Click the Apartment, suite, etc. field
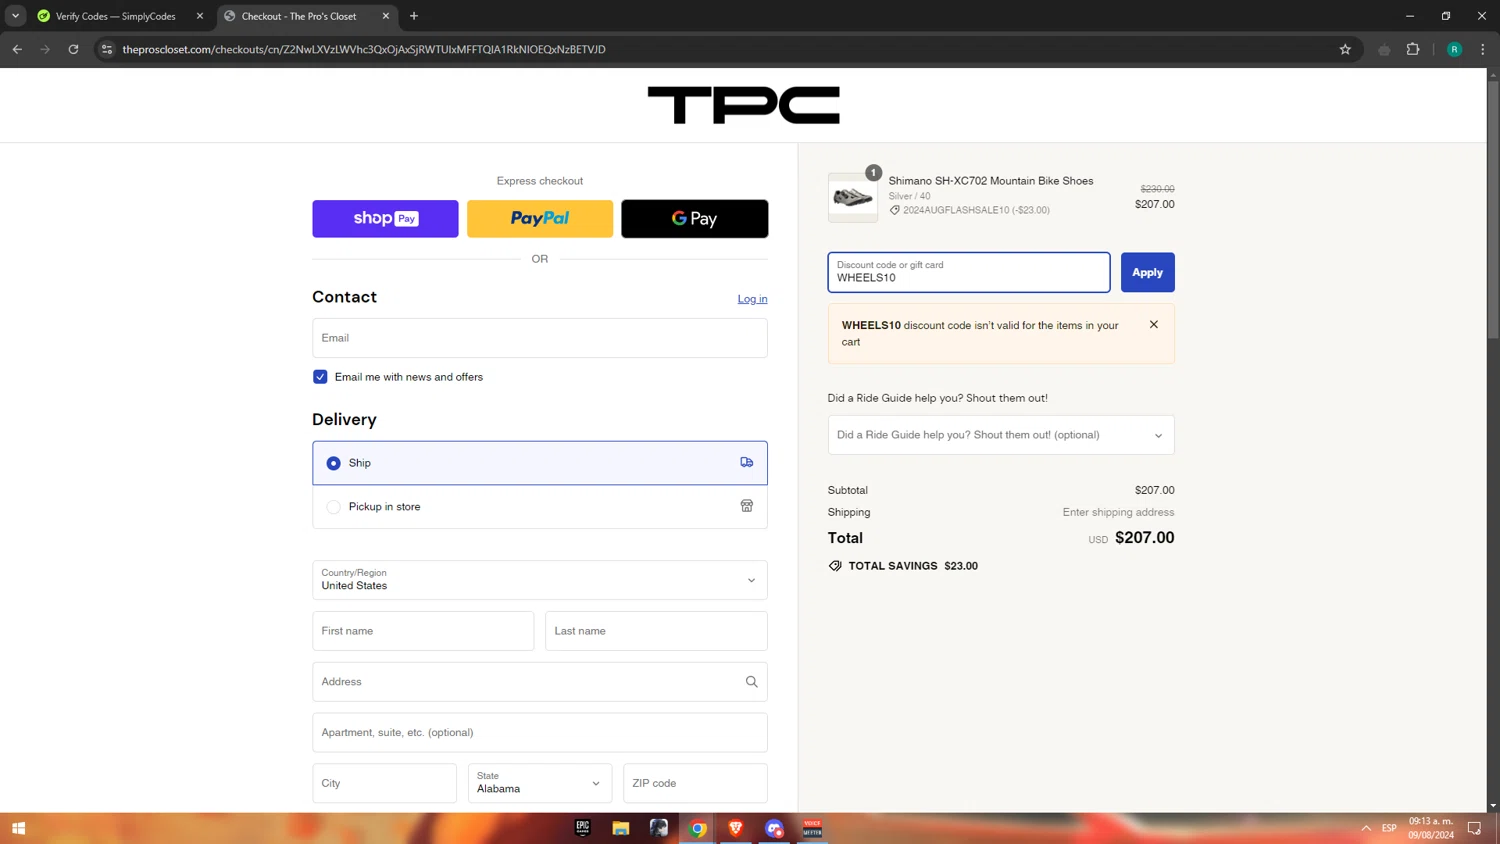Image resolution: width=1500 pixels, height=844 pixels. (x=540, y=732)
